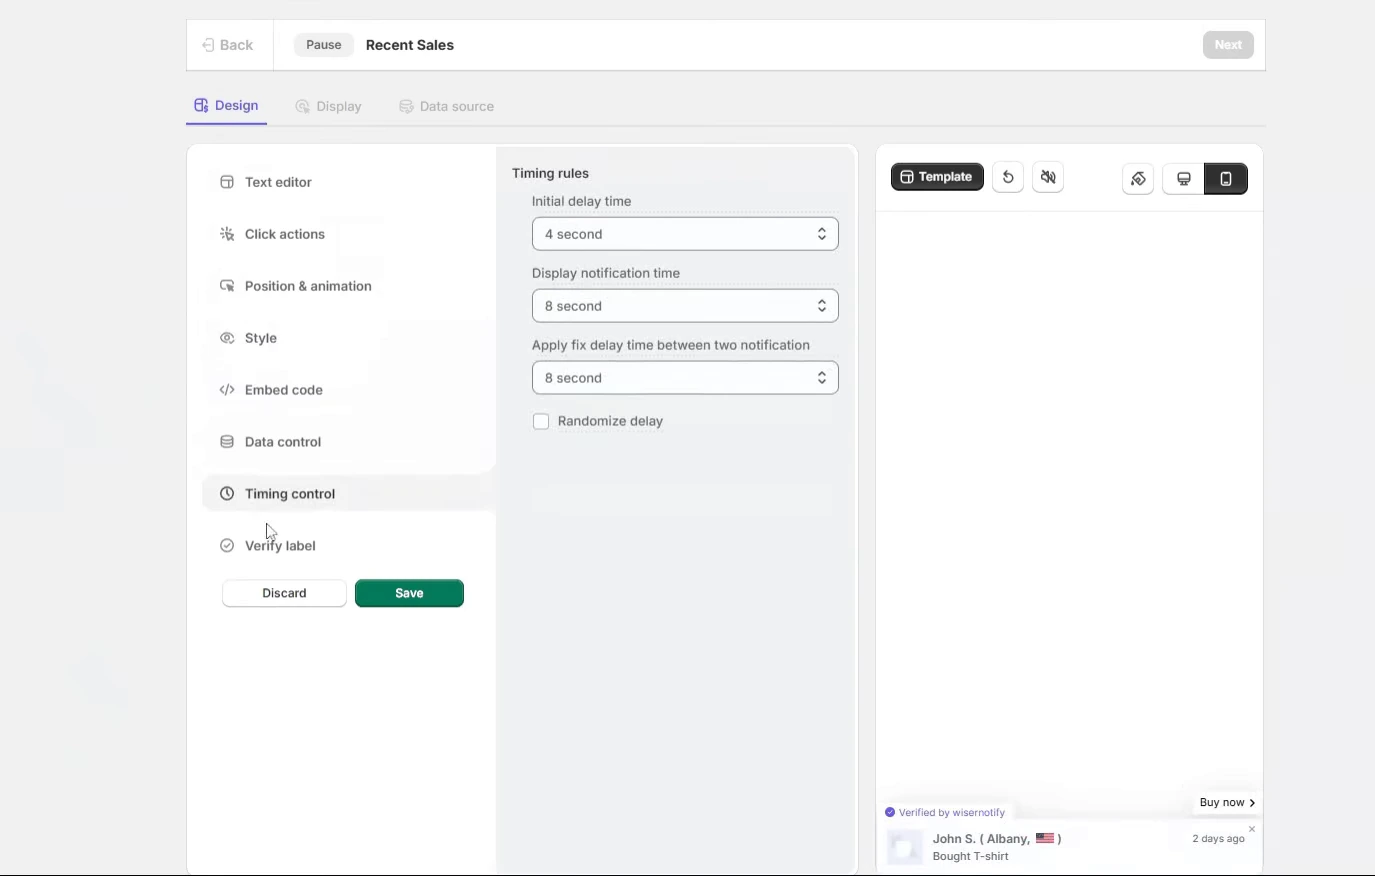
Task: Click the Recent Sales title
Action: 410,45
